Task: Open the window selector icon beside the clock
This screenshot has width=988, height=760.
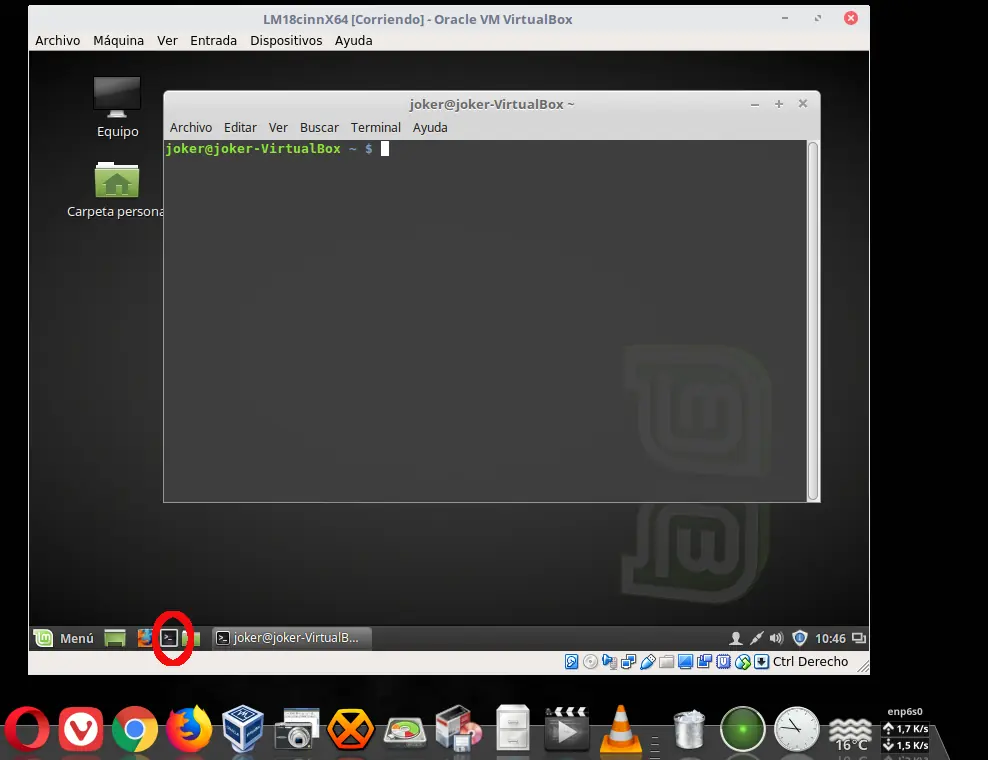Action: (x=859, y=637)
